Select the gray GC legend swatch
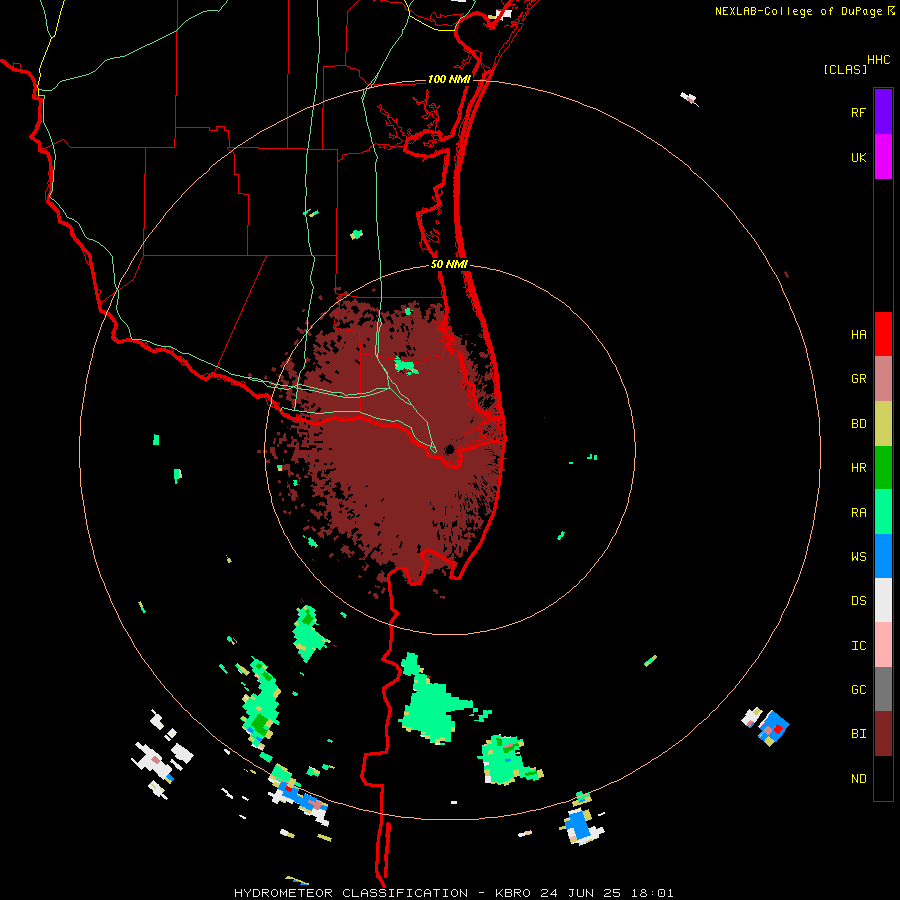Screen dimensions: 900x900 click(x=883, y=689)
